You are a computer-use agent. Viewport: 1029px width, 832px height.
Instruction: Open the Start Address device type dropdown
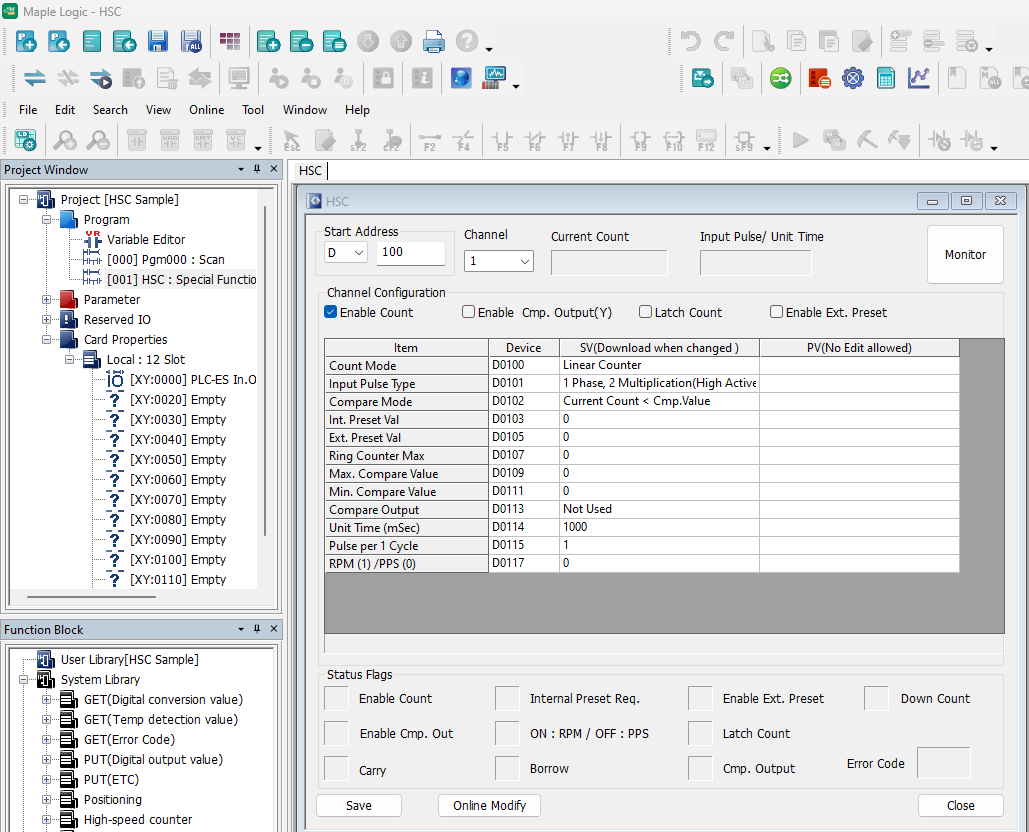click(346, 253)
